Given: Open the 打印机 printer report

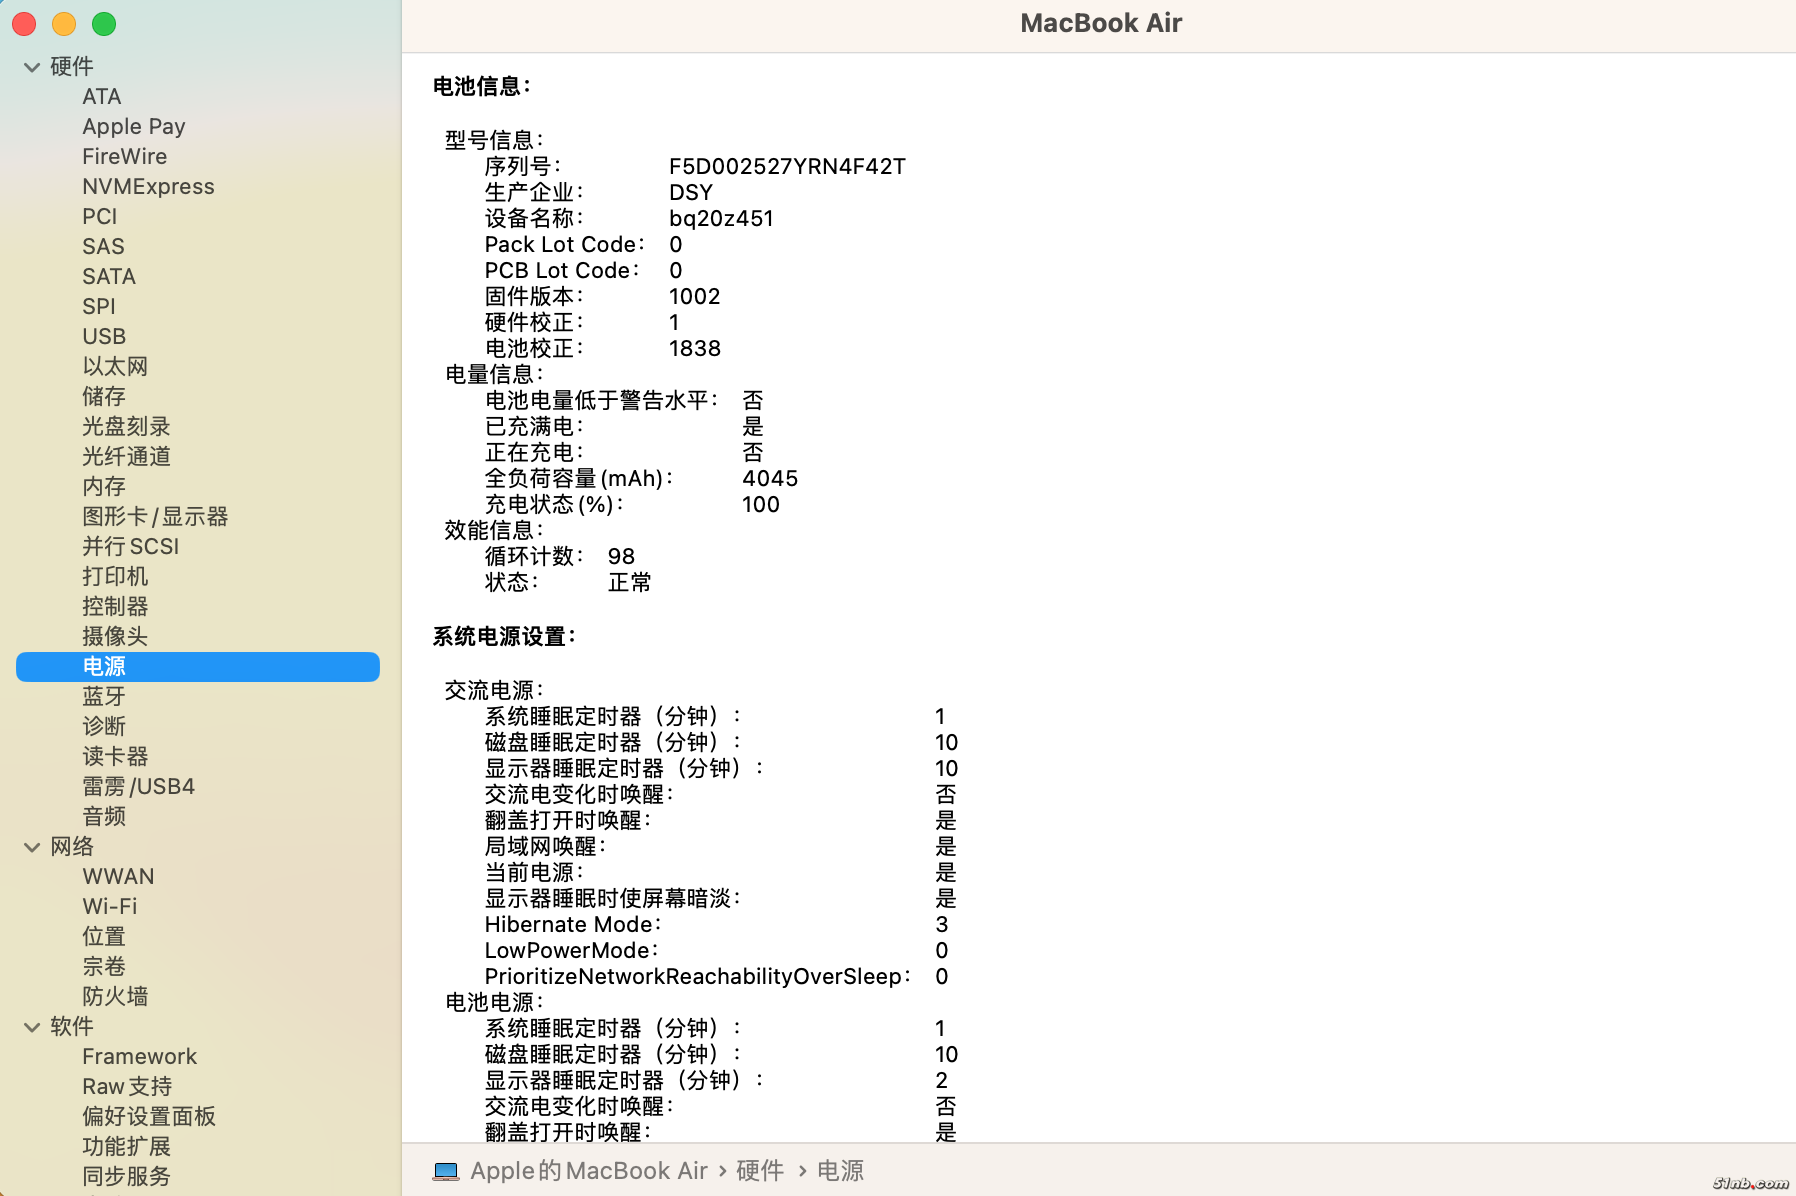Looking at the screenshot, I should click(115, 576).
